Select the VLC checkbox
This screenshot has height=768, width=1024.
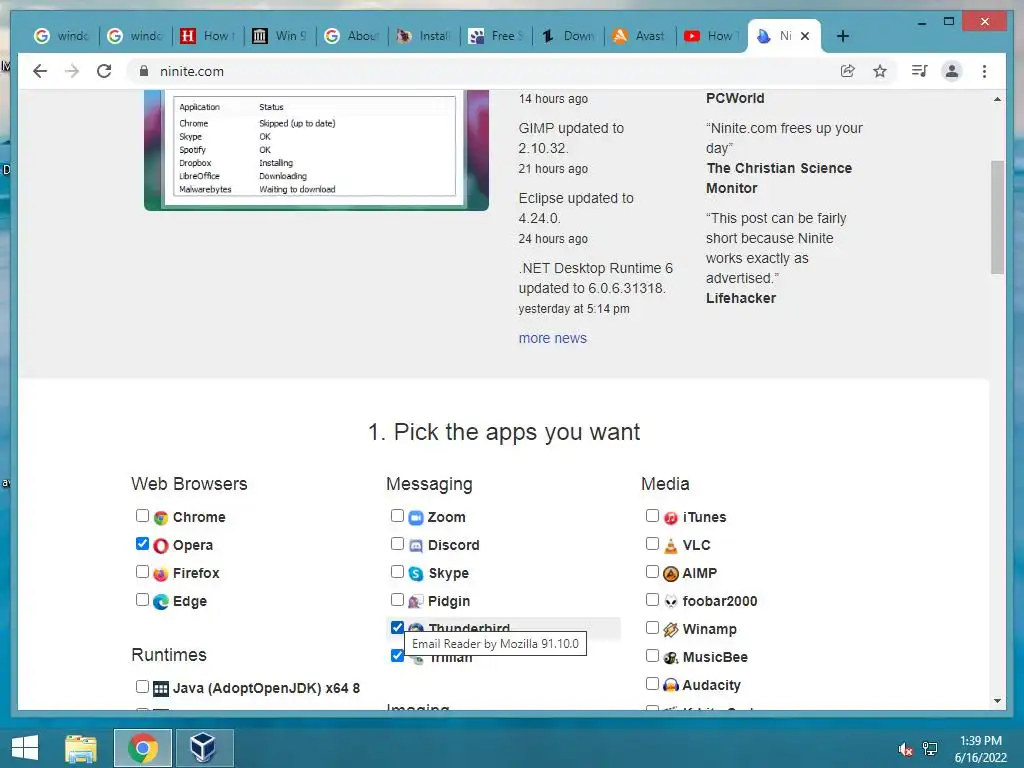pos(652,543)
